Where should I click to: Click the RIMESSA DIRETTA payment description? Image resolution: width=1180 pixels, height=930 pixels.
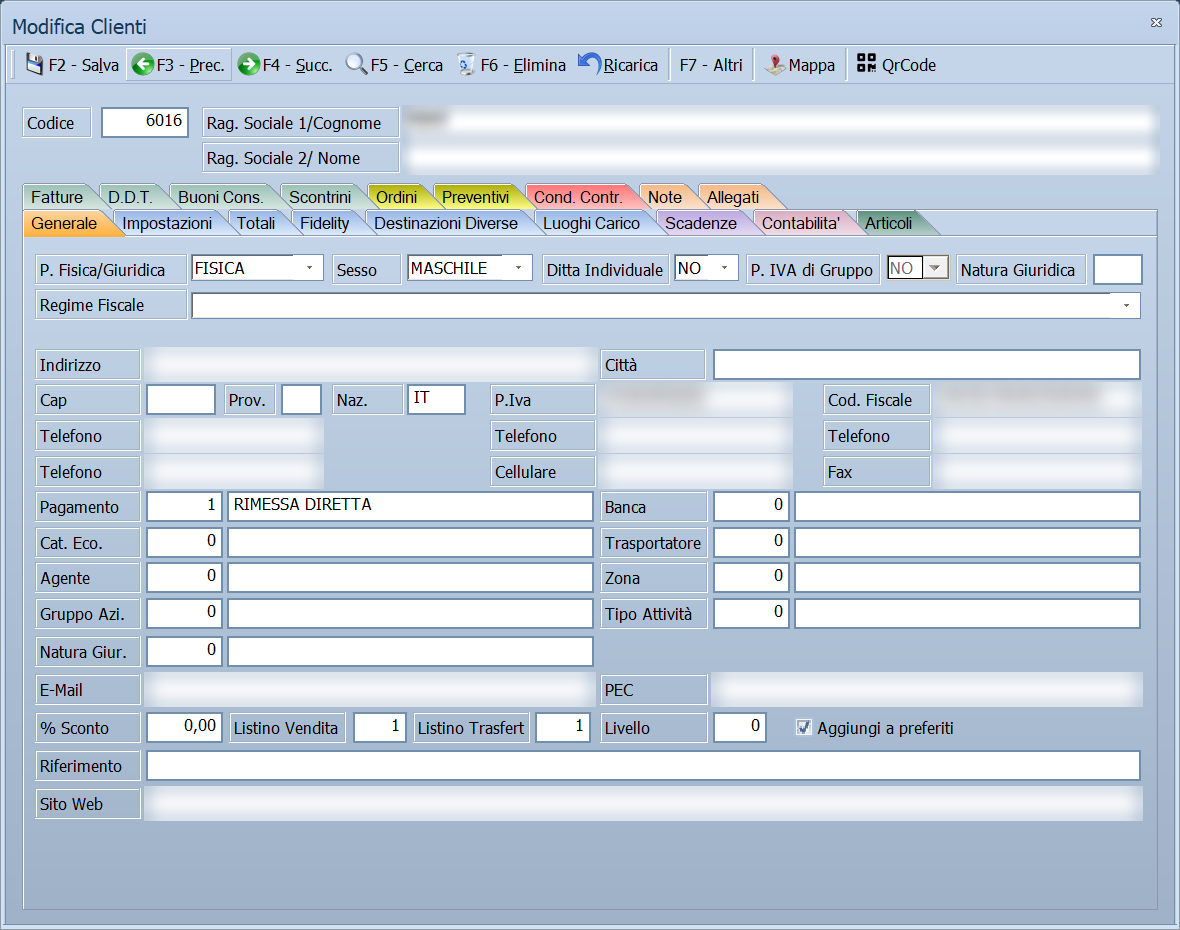coord(410,506)
